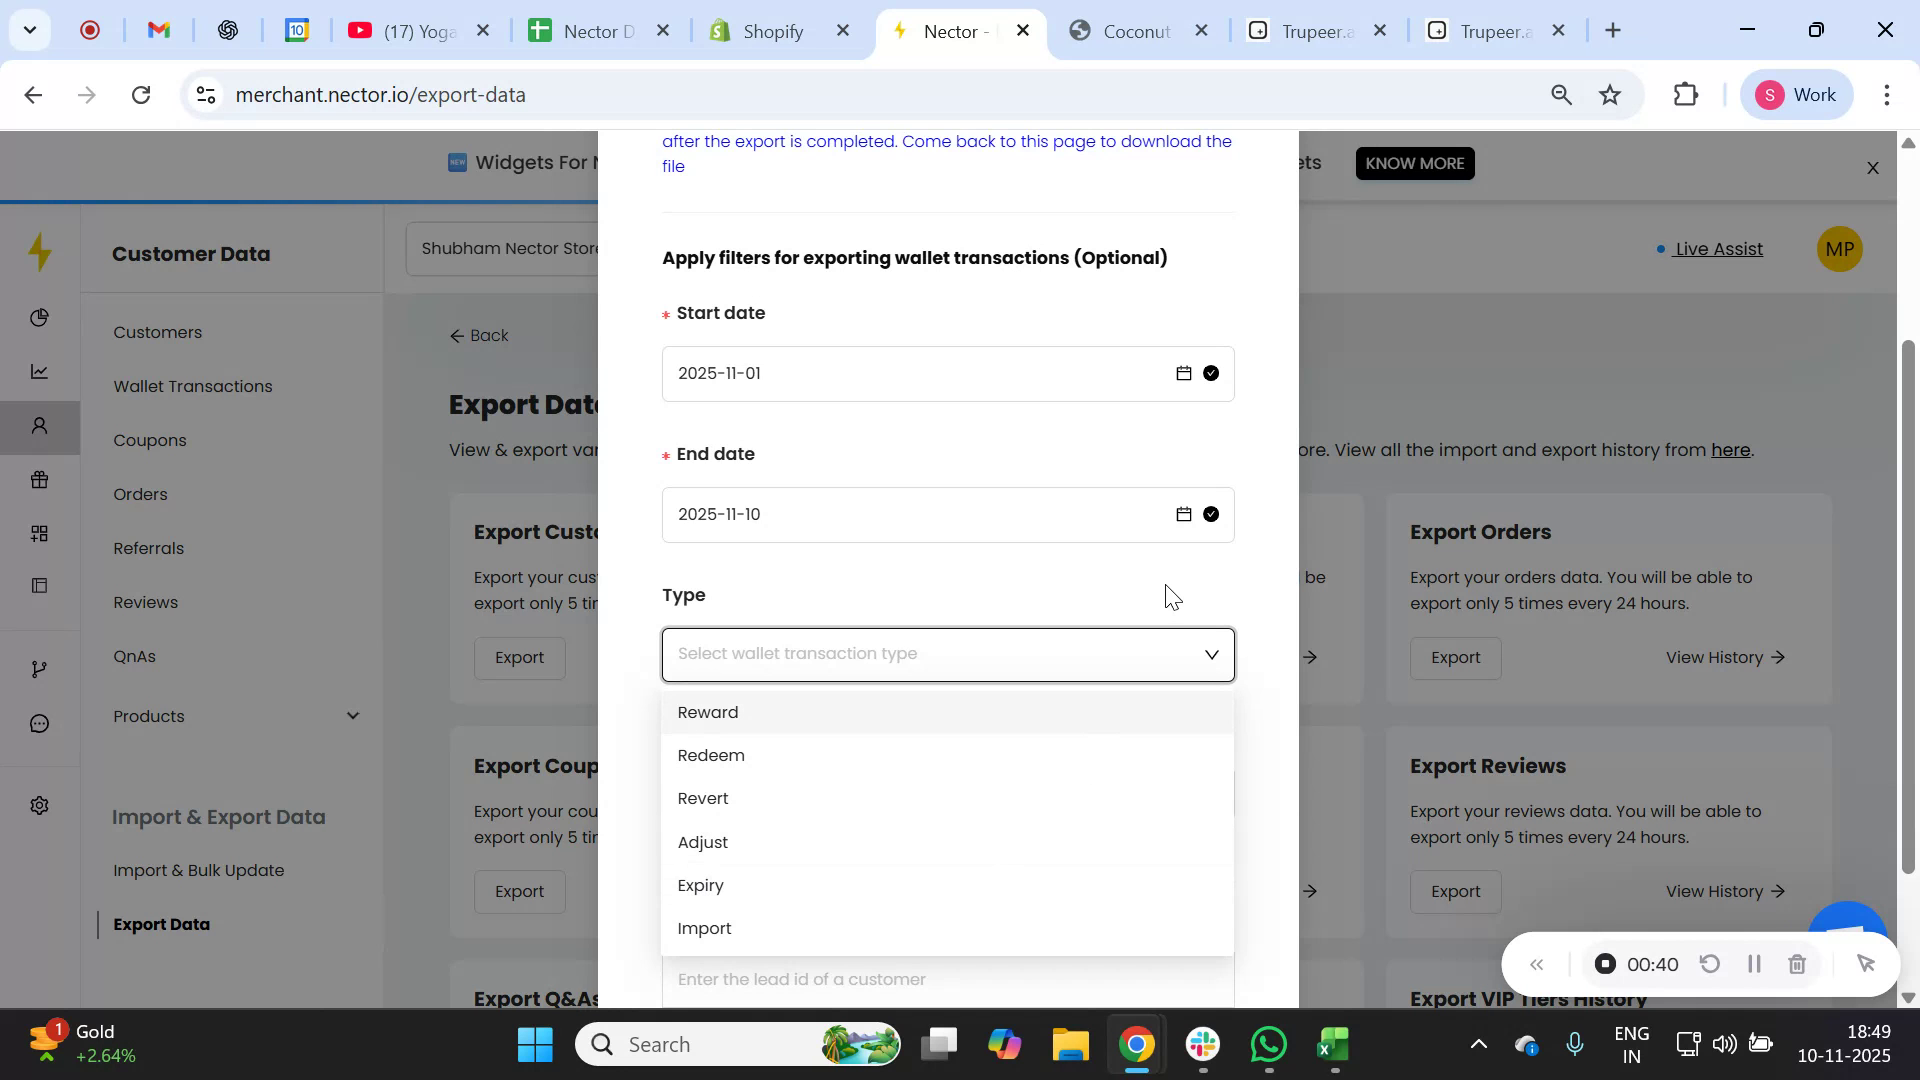
Task: Open the Start date calendar picker
Action: [1183, 372]
